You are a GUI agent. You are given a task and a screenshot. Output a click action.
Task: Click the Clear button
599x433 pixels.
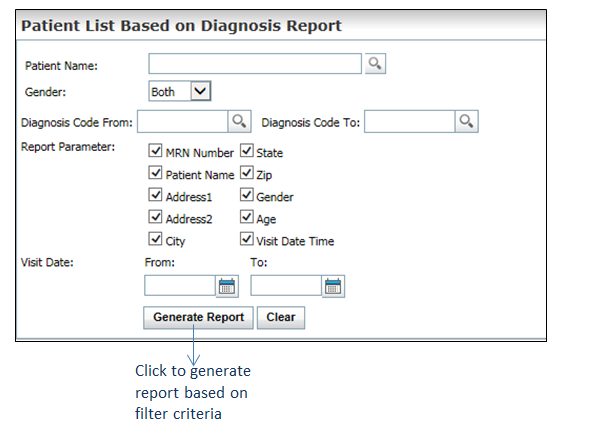tap(281, 317)
